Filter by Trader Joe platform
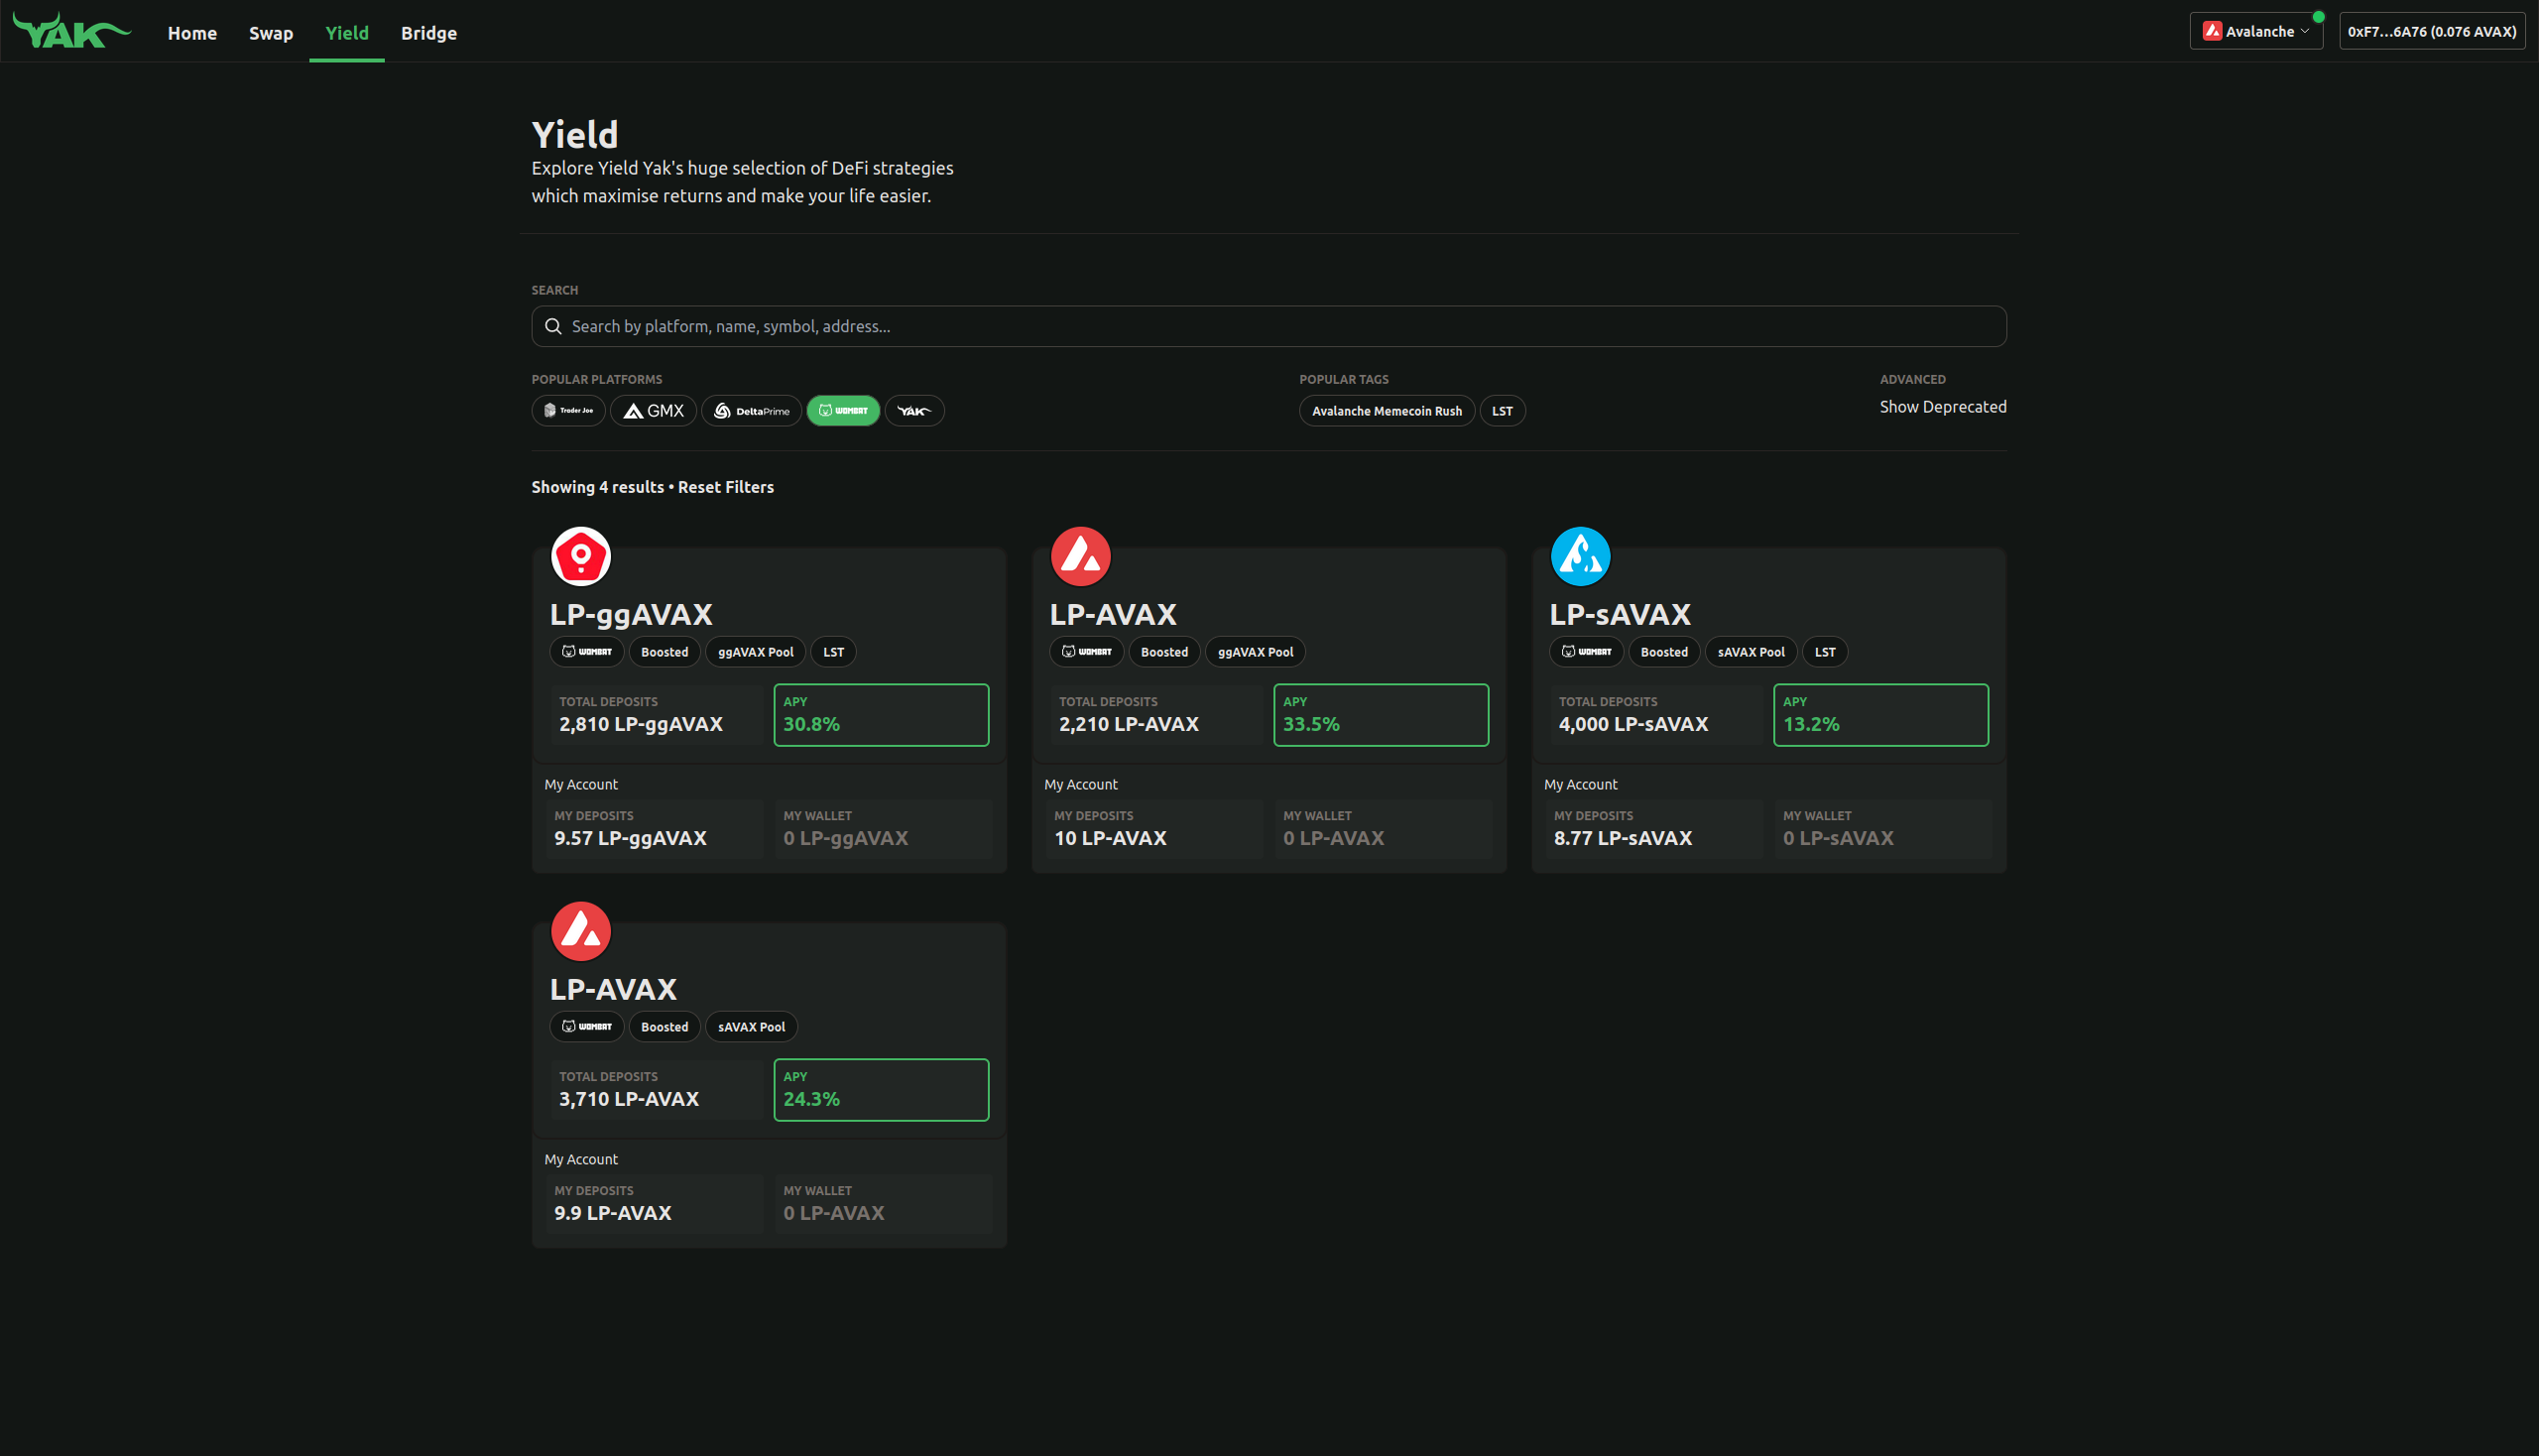Image resolution: width=2539 pixels, height=1456 pixels. (x=568, y=411)
